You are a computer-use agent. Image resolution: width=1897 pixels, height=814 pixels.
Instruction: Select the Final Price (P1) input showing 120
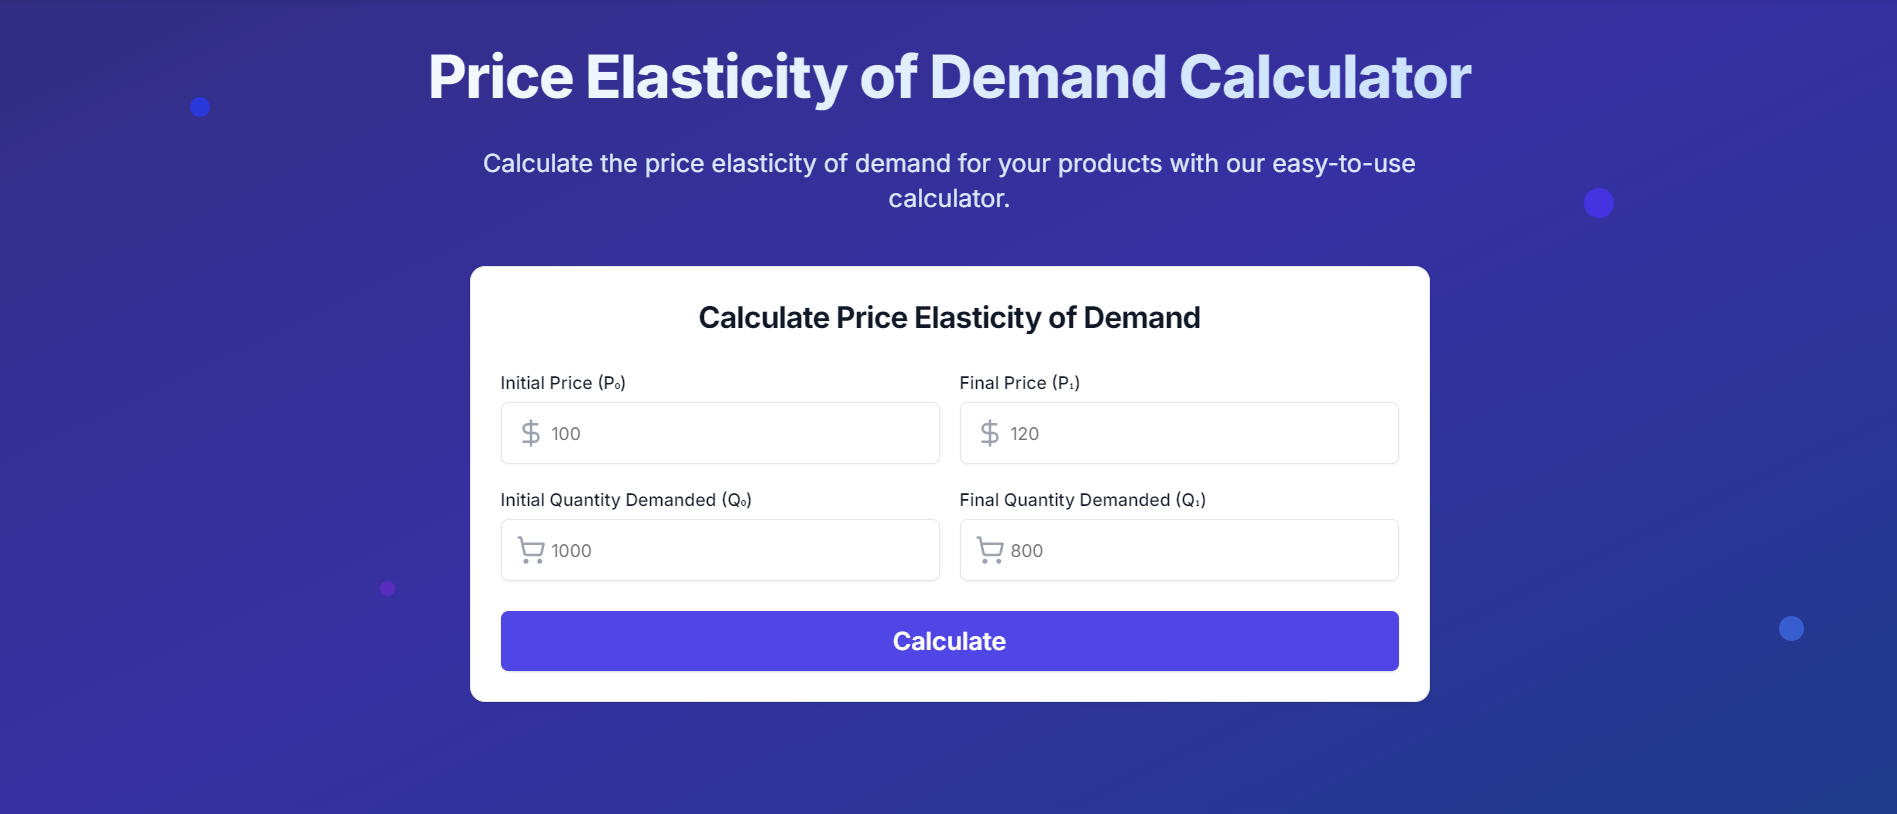click(x=1178, y=433)
